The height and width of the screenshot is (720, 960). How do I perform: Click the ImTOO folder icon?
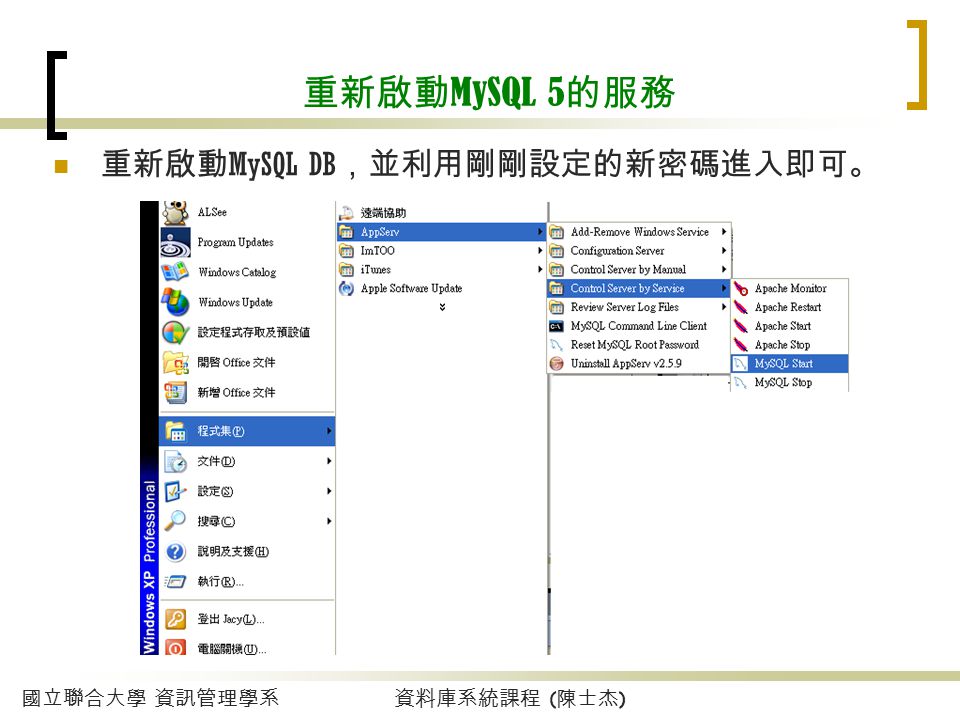coord(347,251)
